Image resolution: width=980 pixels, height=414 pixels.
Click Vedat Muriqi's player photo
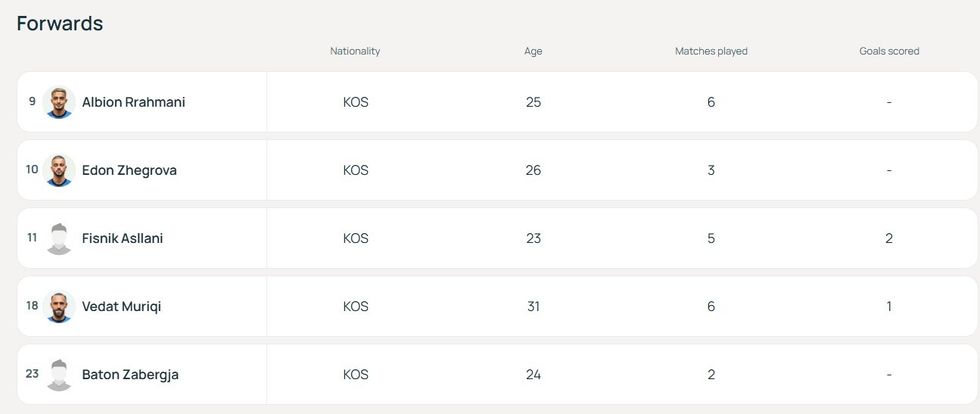pyautogui.click(x=60, y=306)
